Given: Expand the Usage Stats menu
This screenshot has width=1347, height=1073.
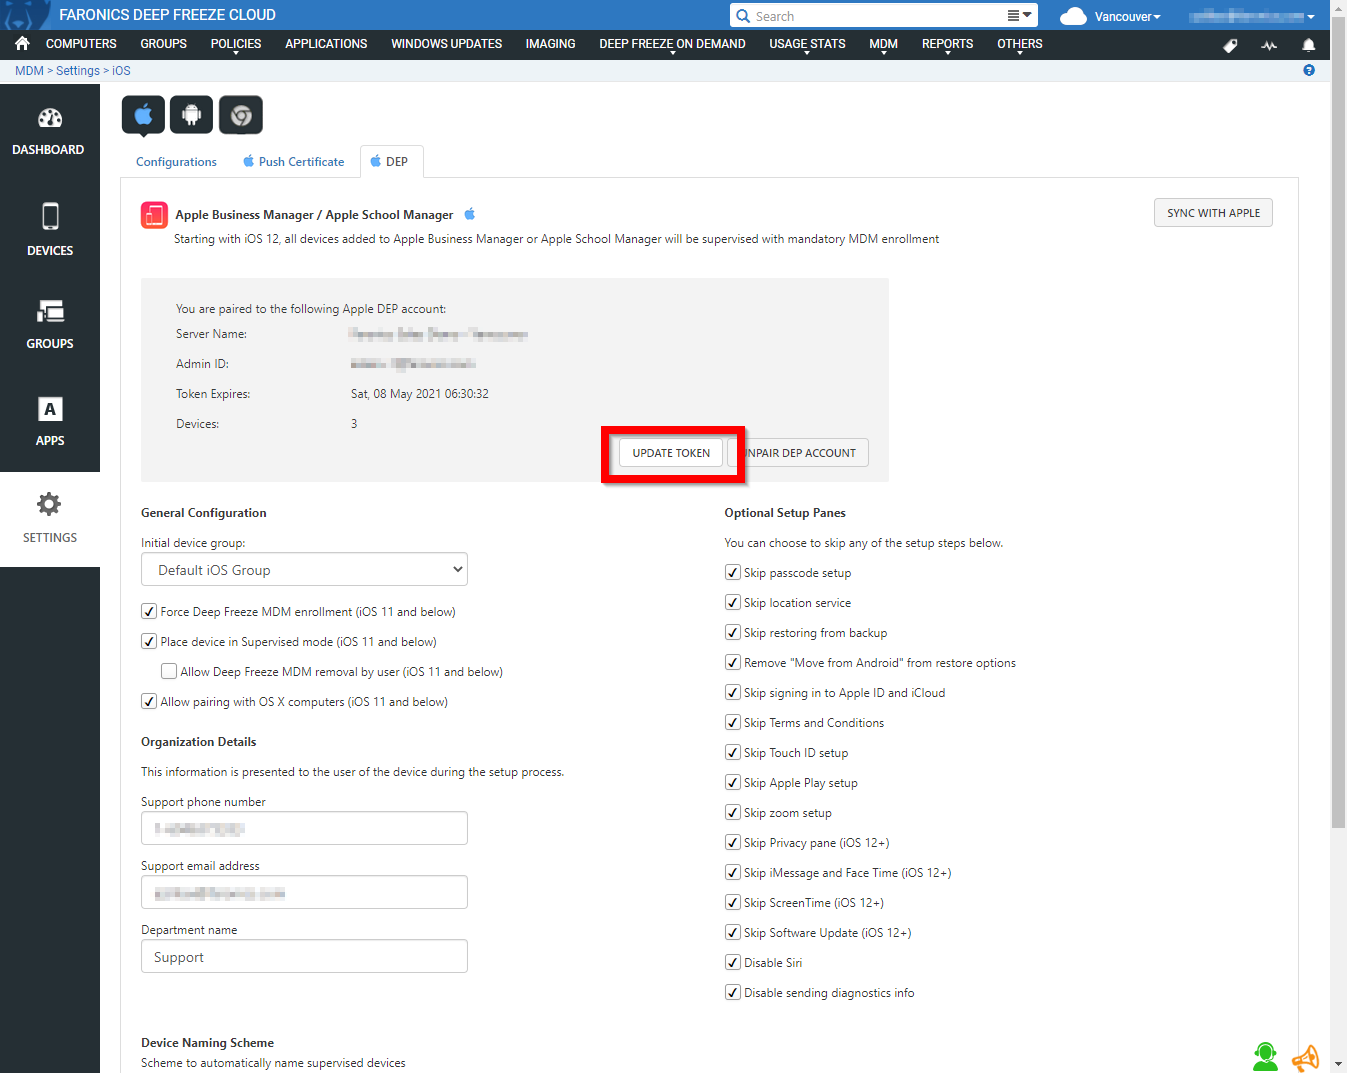Looking at the screenshot, I should point(807,44).
